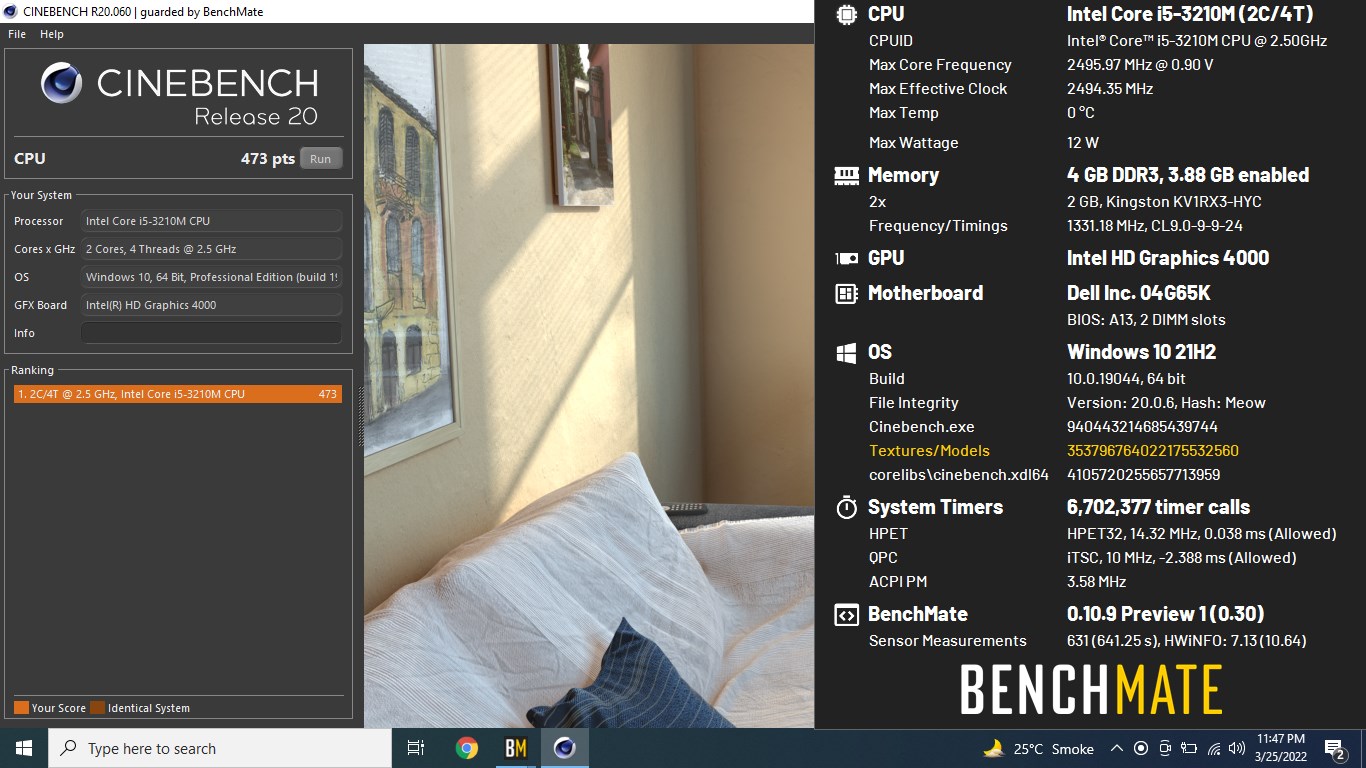Open the clock showing 11:47 PM
Image resolution: width=1366 pixels, height=768 pixels.
point(1280,748)
